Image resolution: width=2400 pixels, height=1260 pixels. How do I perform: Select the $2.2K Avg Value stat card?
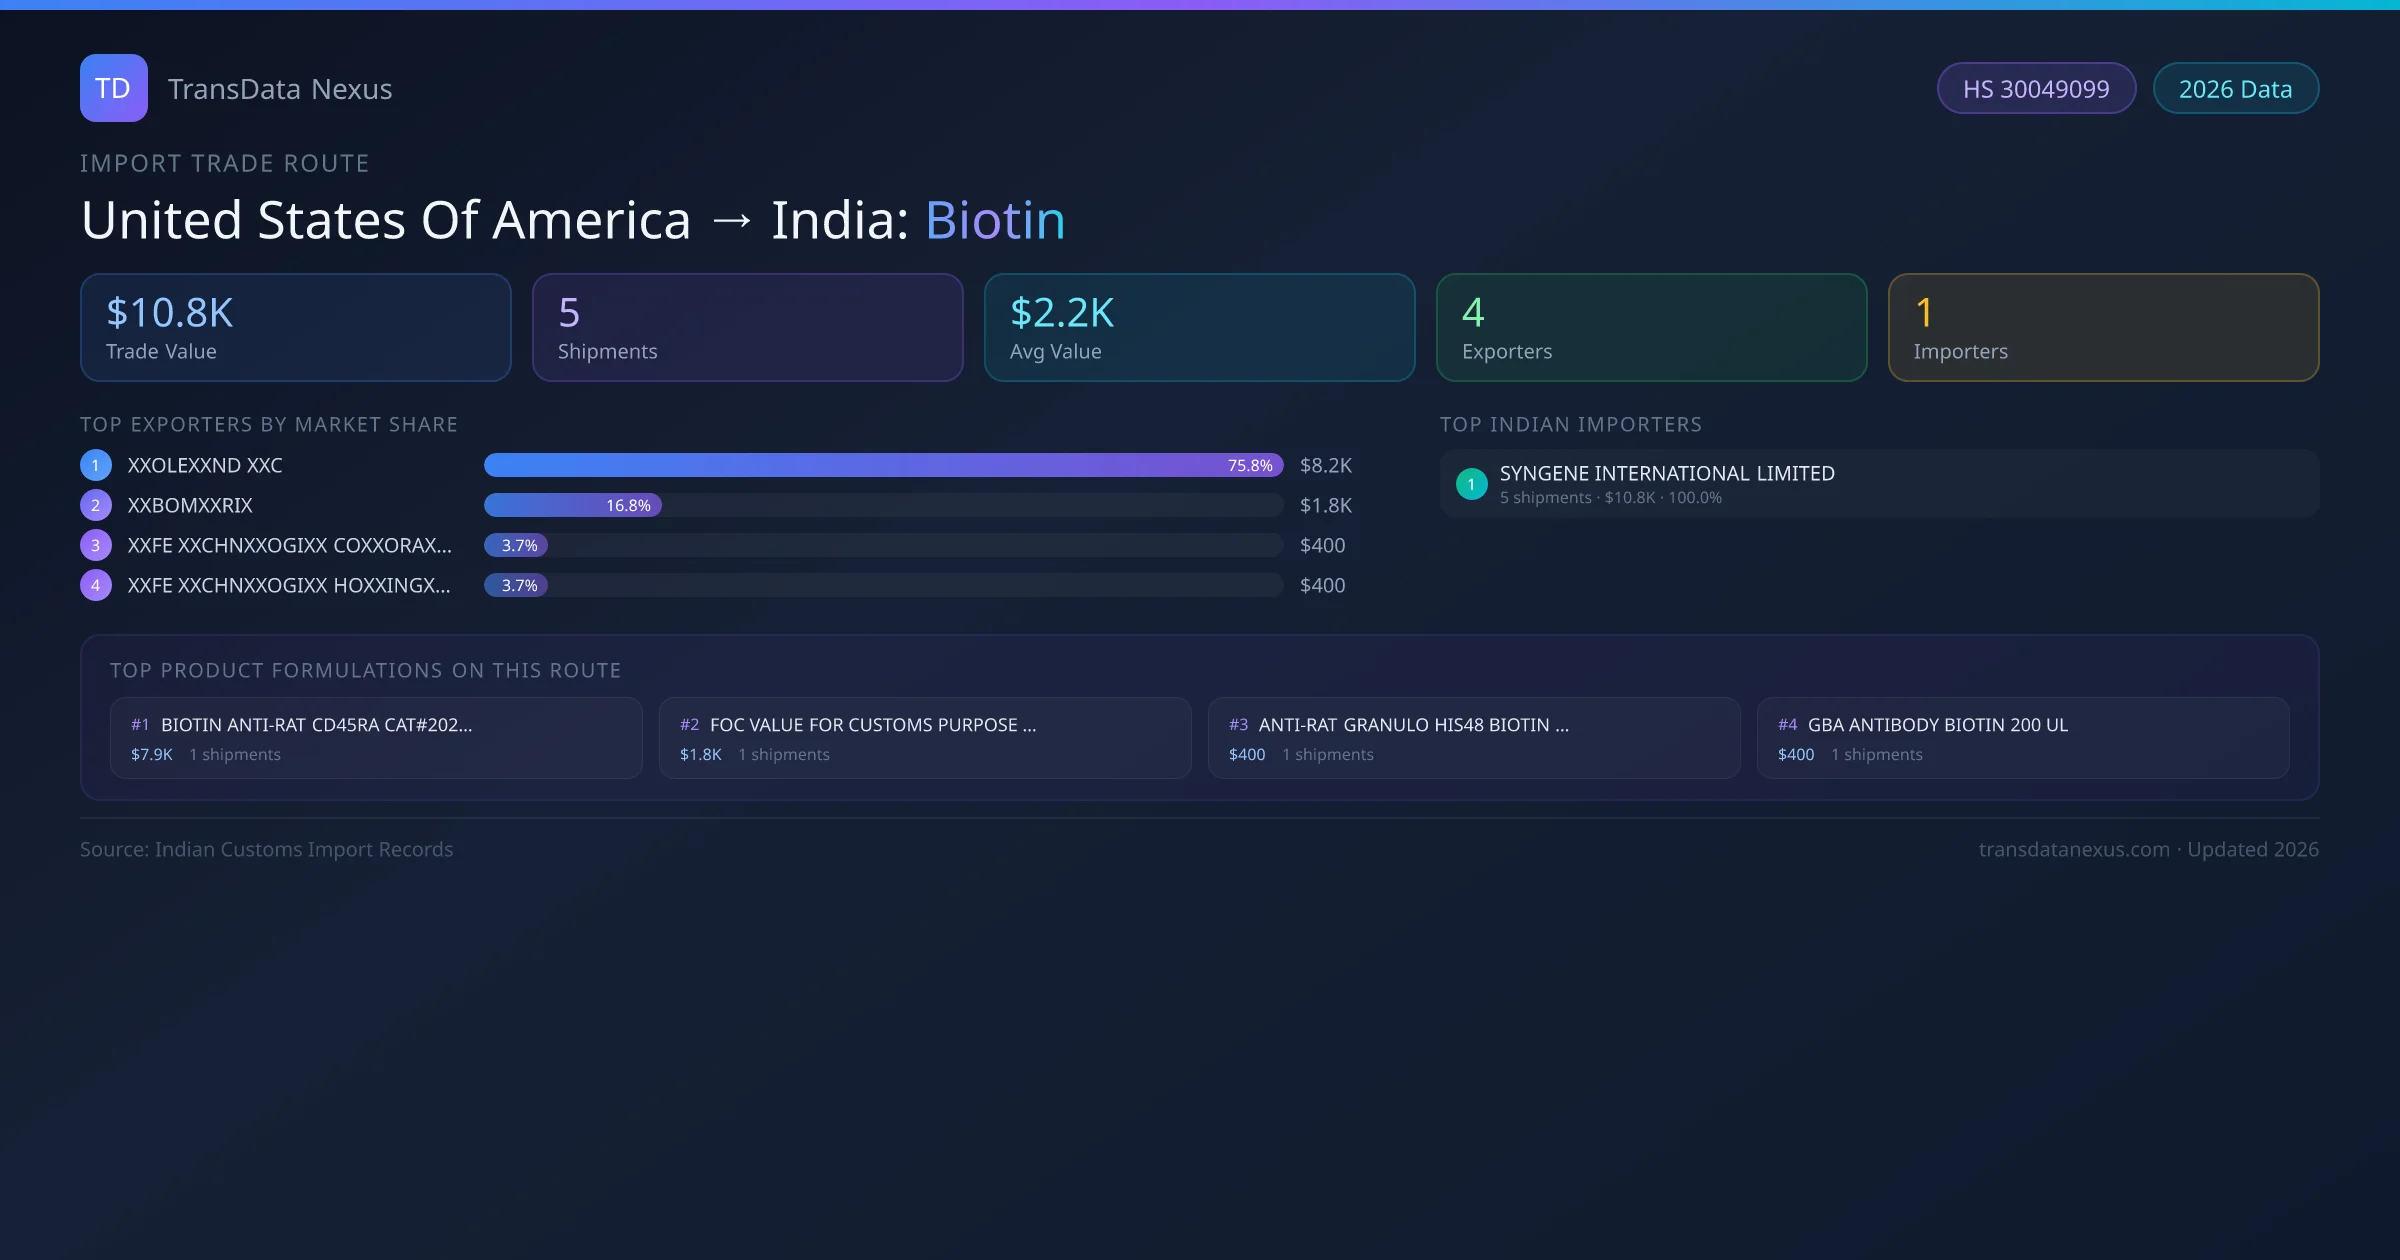pos(1199,327)
